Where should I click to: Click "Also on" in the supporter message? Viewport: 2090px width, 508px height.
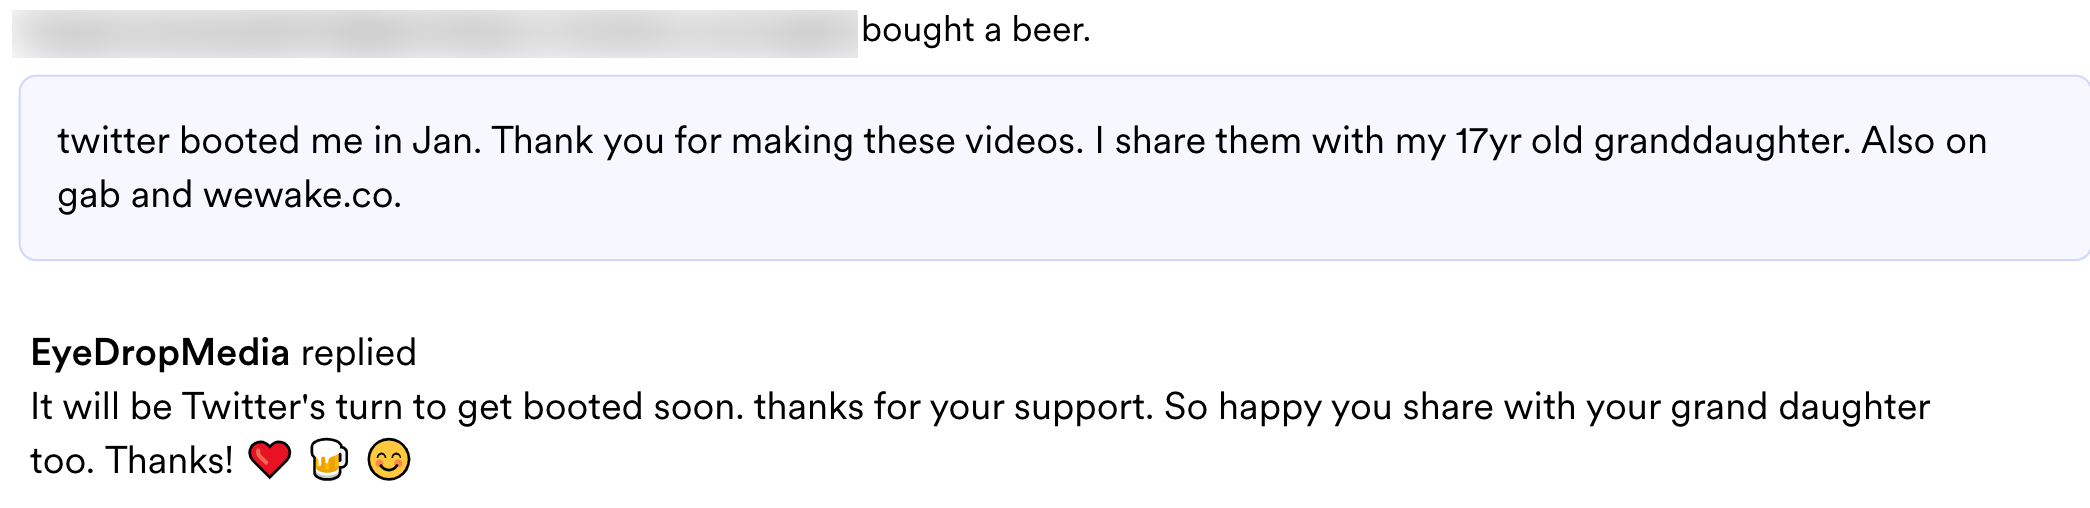click(1923, 141)
